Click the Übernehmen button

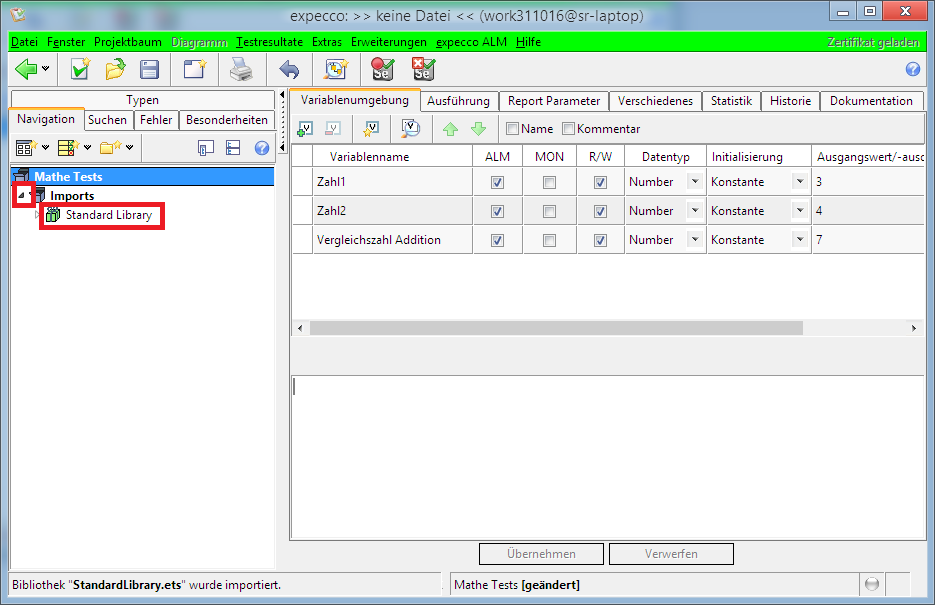click(x=541, y=554)
